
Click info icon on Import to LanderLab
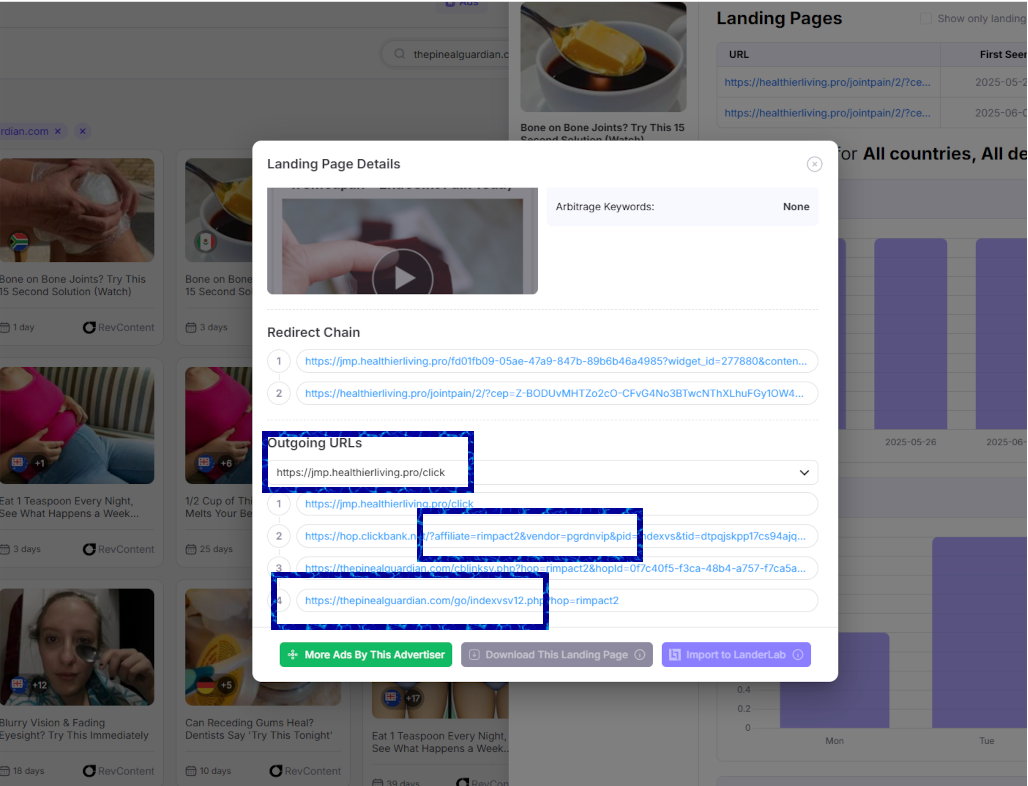(x=798, y=655)
